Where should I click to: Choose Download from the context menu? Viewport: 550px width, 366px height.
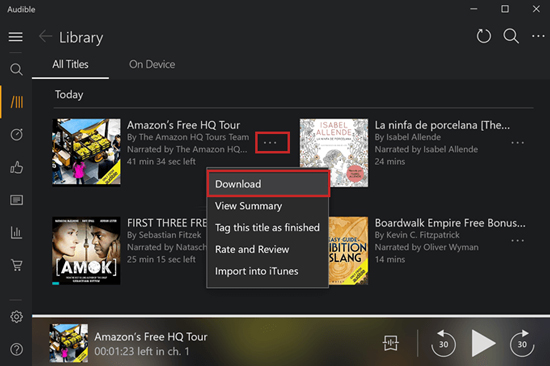[x=268, y=184]
